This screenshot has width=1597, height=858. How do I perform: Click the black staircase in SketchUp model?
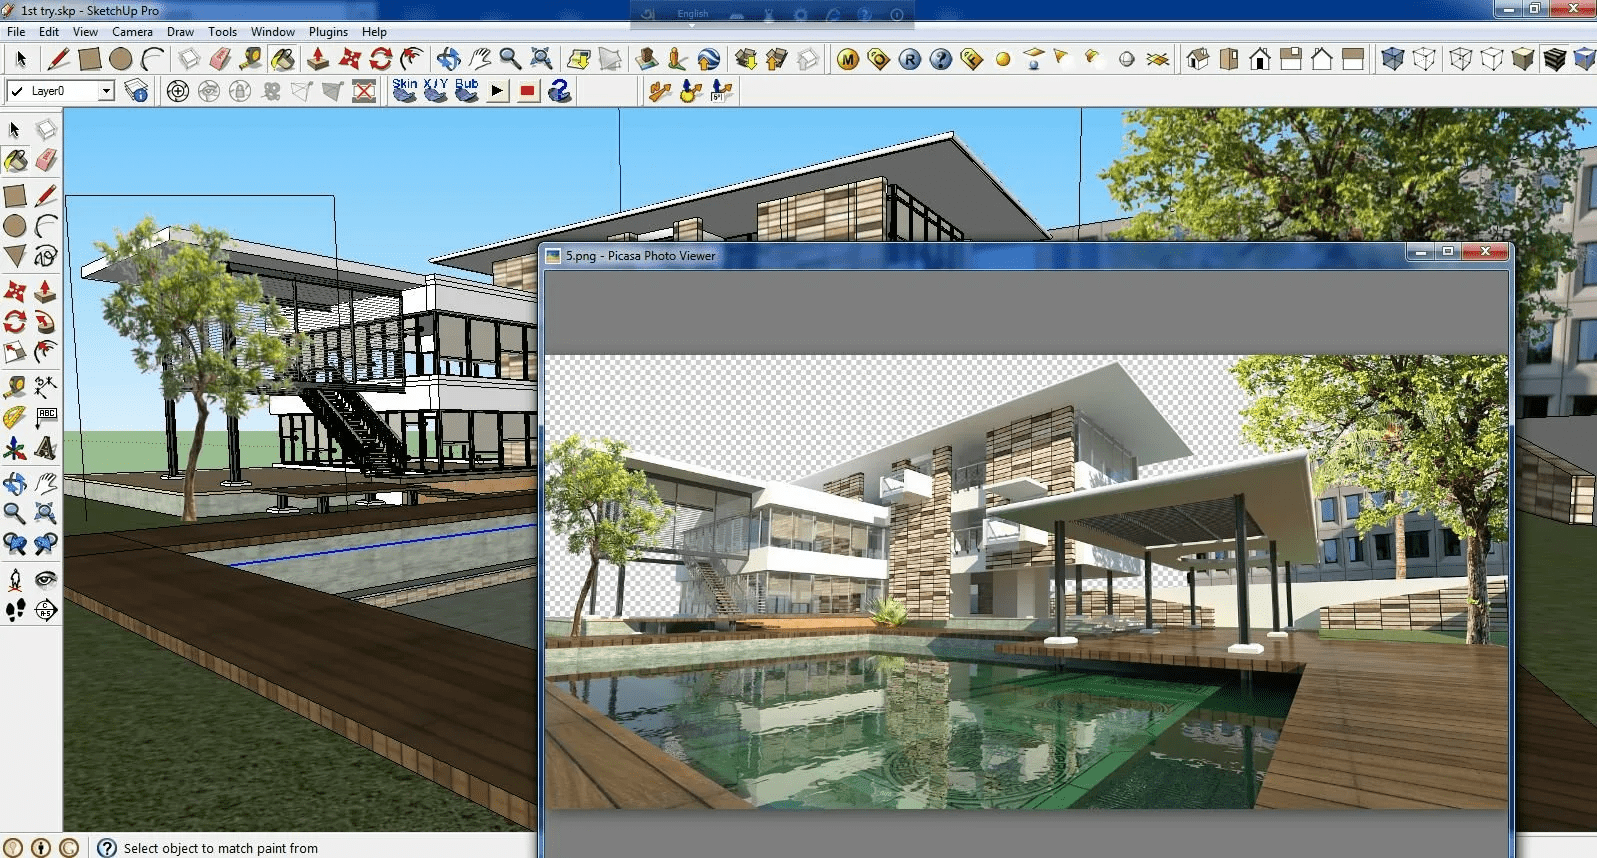pyautogui.click(x=352, y=426)
